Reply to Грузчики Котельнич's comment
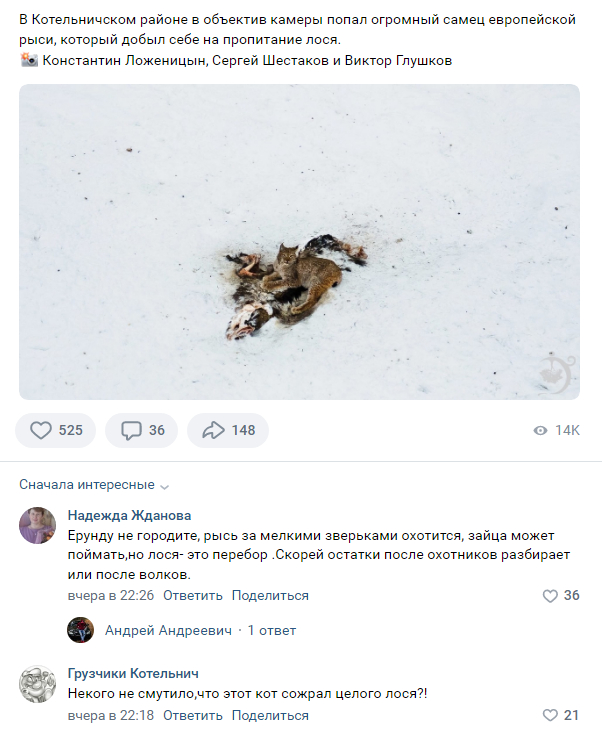The width and height of the screenshot is (602, 735). point(192,715)
